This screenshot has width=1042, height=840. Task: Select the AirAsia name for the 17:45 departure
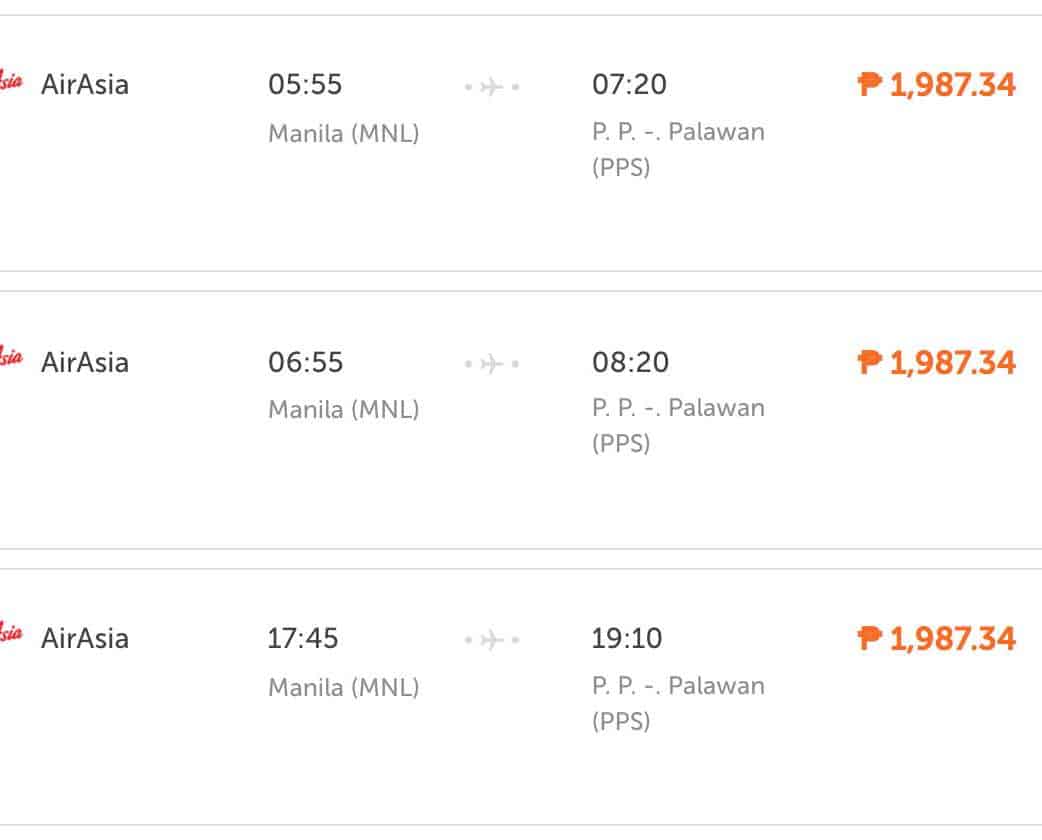(85, 638)
